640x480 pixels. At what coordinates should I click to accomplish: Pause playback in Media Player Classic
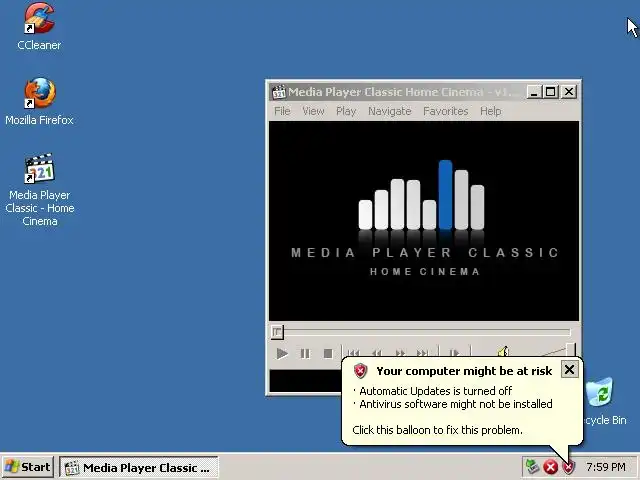pyautogui.click(x=305, y=353)
